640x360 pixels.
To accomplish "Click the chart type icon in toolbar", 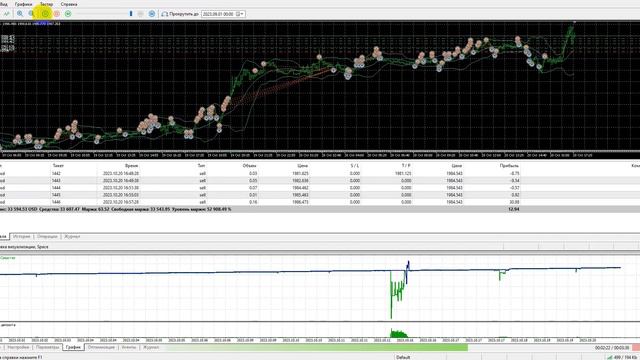I will 7,14.
